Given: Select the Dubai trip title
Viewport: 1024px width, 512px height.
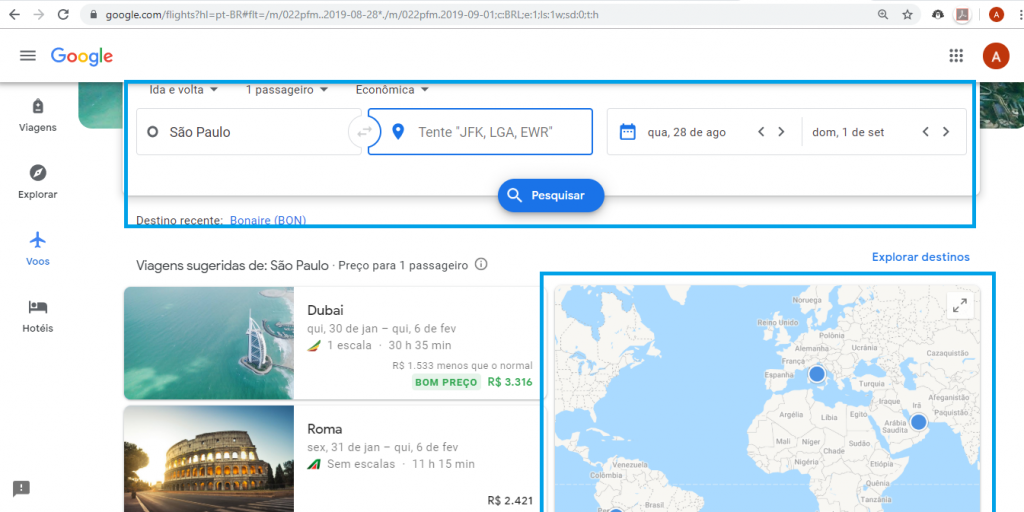Looking at the screenshot, I should point(325,310).
